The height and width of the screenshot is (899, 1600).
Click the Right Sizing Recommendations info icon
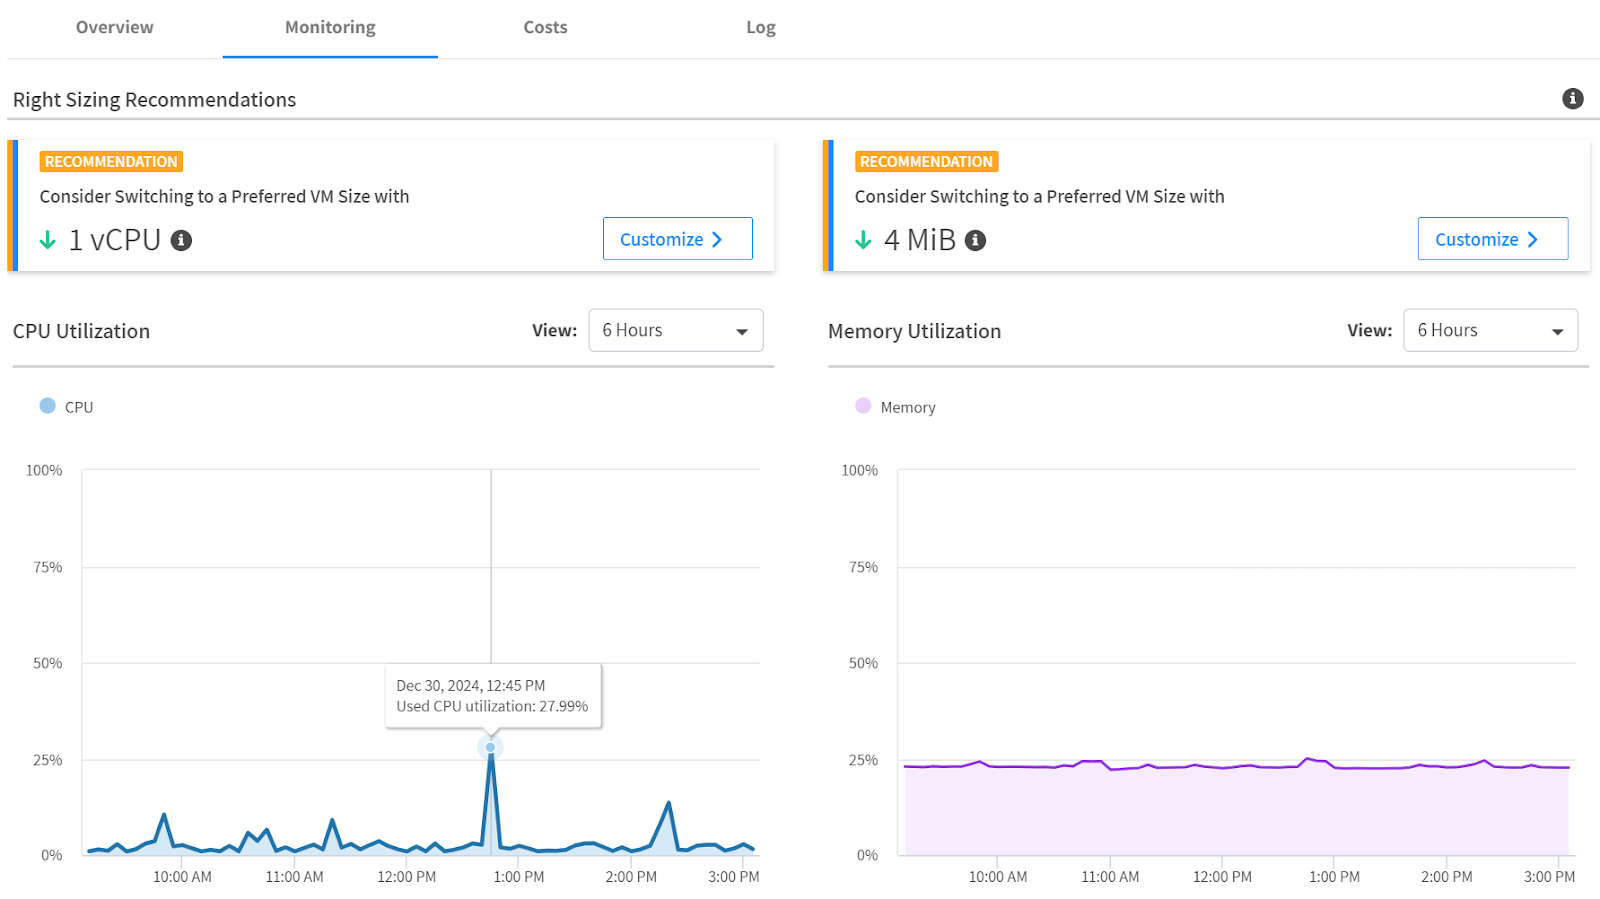(1572, 98)
